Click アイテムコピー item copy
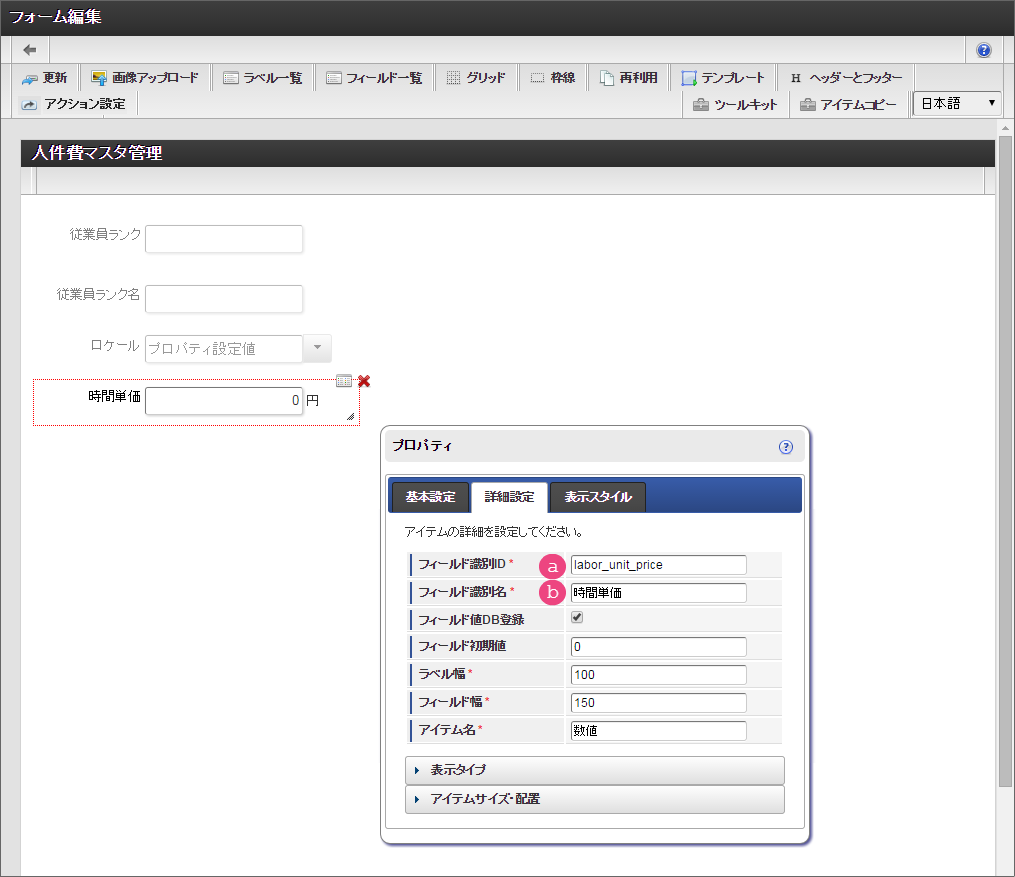Screen dimensions: 1015x877 click(x=849, y=105)
